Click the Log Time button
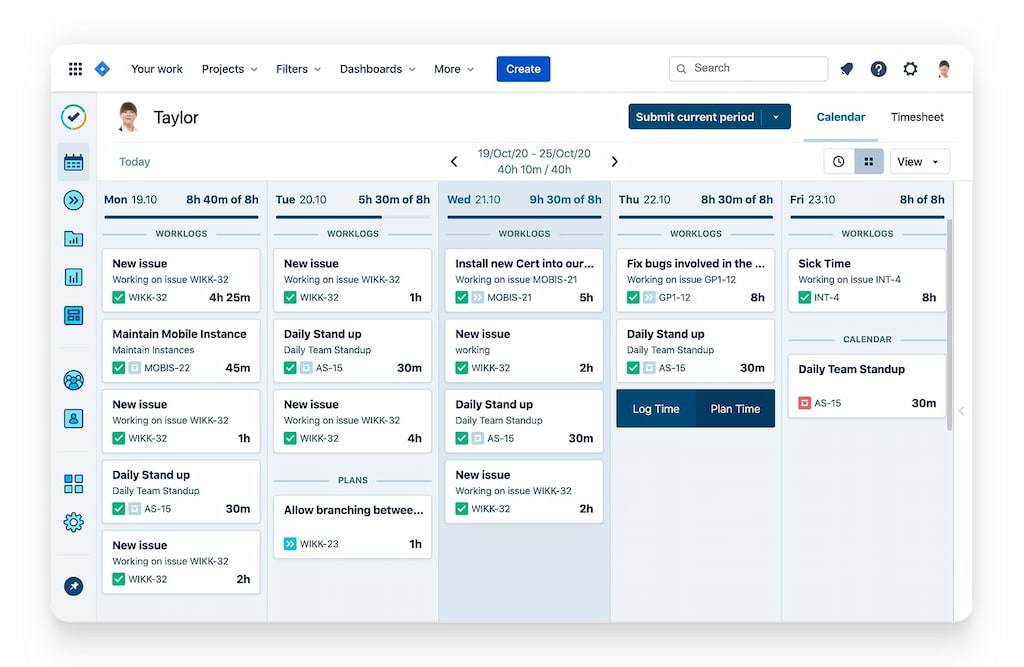1024x667 pixels. click(x=658, y=409)
